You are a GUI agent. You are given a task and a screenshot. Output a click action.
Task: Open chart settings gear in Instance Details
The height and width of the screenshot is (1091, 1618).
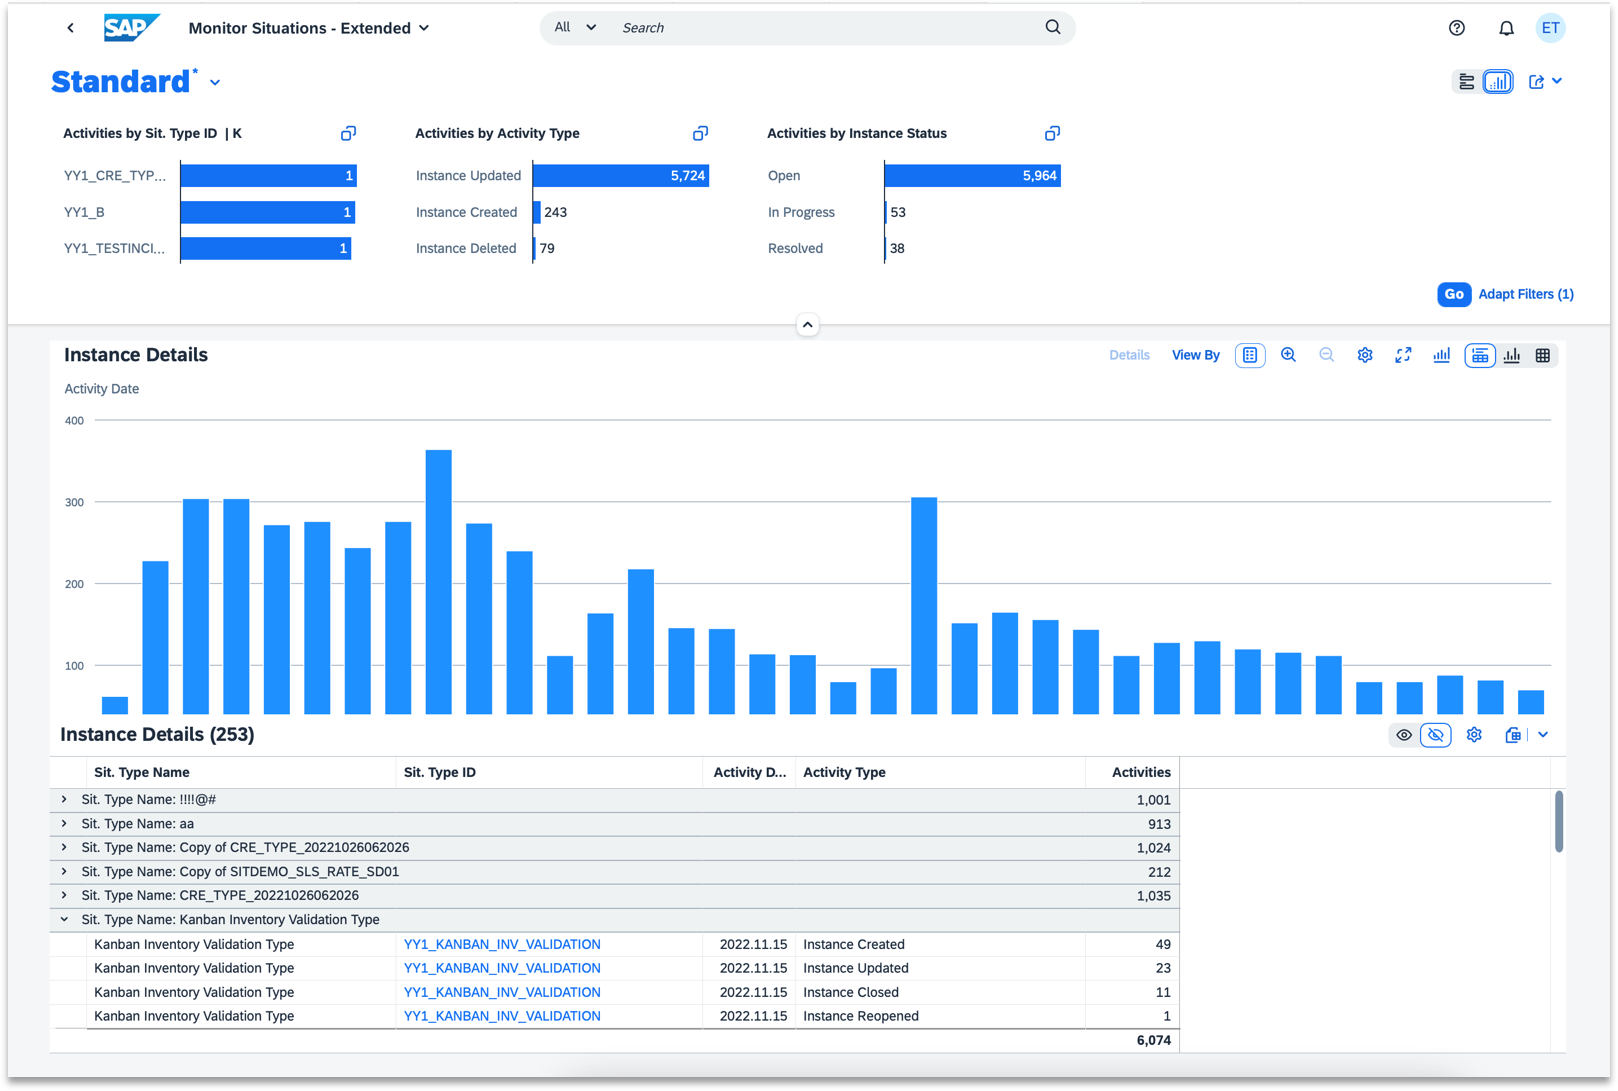(1365, 355)
